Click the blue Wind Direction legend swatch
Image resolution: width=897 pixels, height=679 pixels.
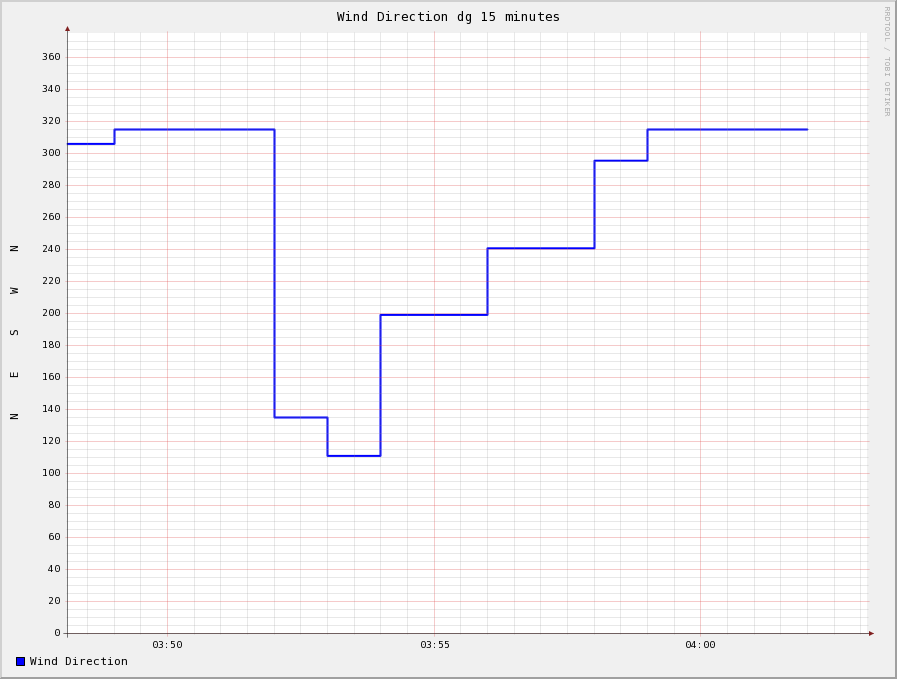(x=20, y=661)
